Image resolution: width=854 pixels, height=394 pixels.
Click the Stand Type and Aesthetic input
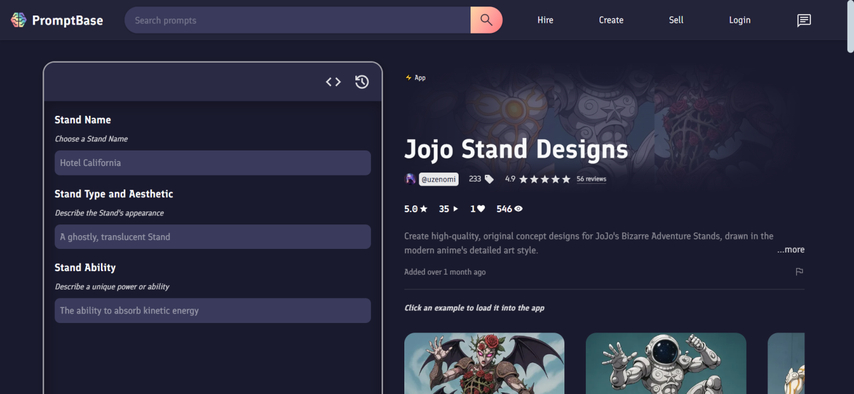pos(212,237)
